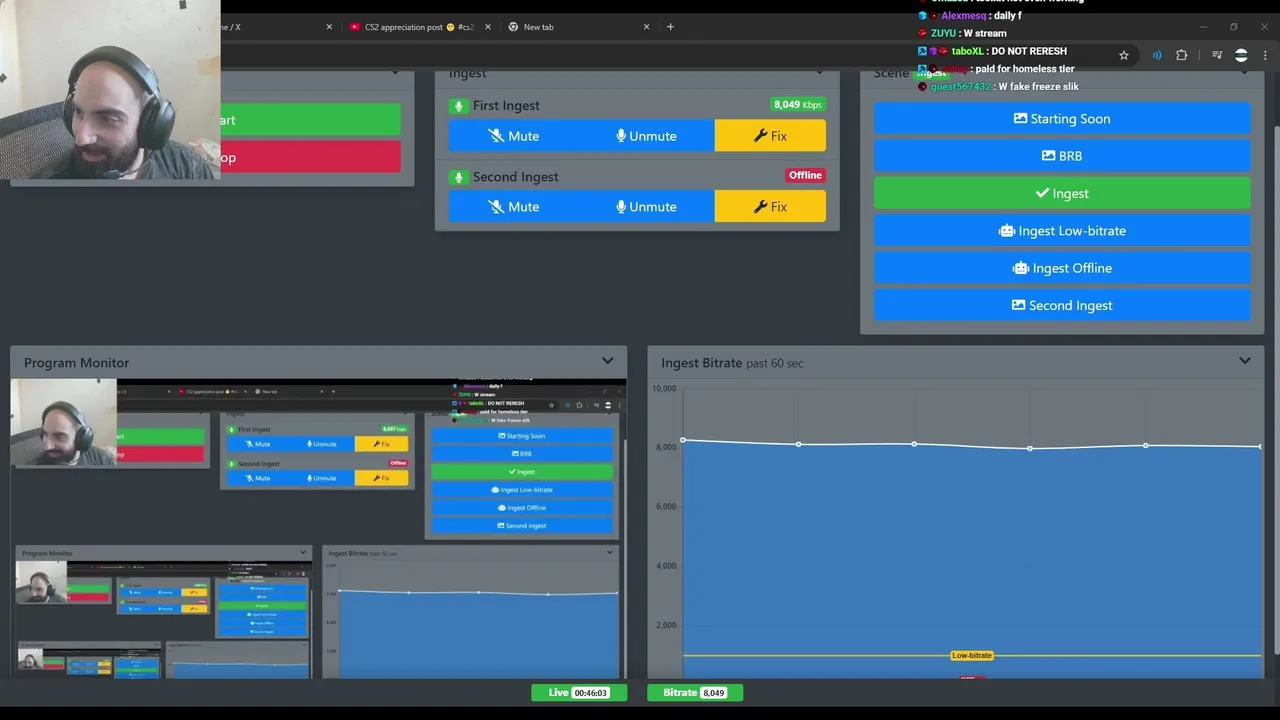The width and height of the screenshot is (1280, 720).
Task: Minimize the browser window
Action: click(1203, 27)
